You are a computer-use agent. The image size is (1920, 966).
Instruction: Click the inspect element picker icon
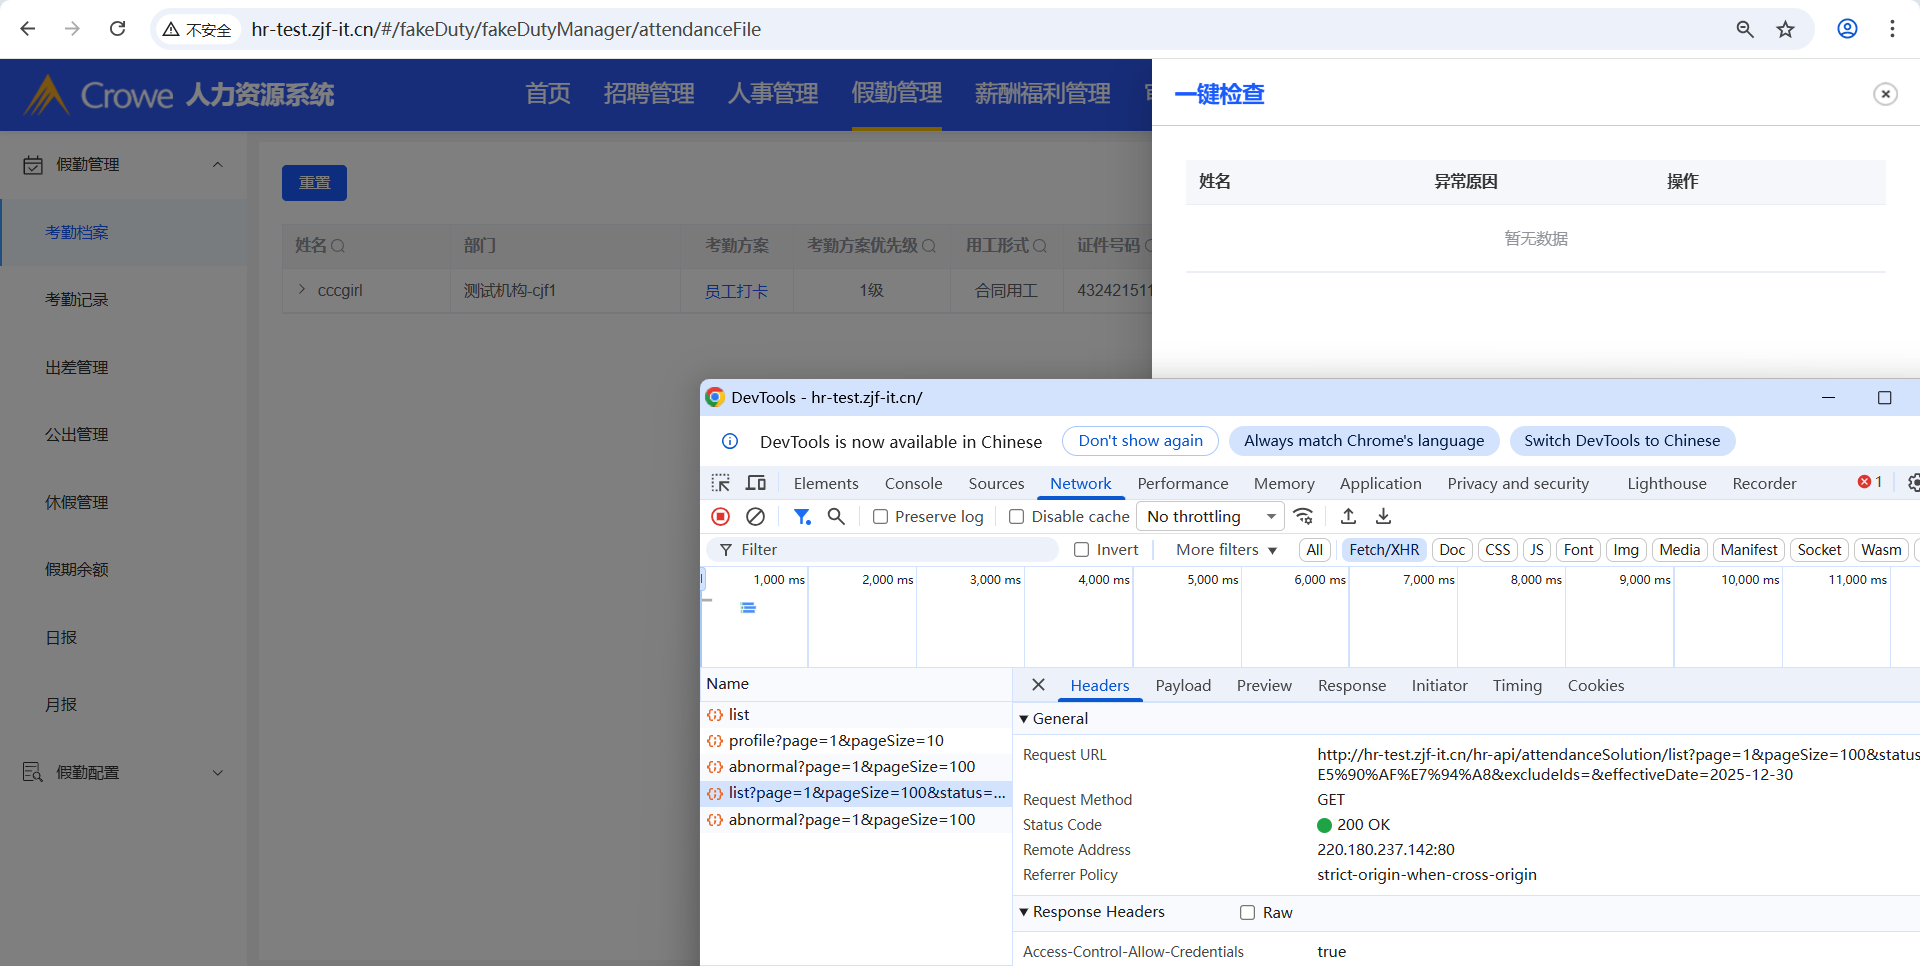point(720,483)
